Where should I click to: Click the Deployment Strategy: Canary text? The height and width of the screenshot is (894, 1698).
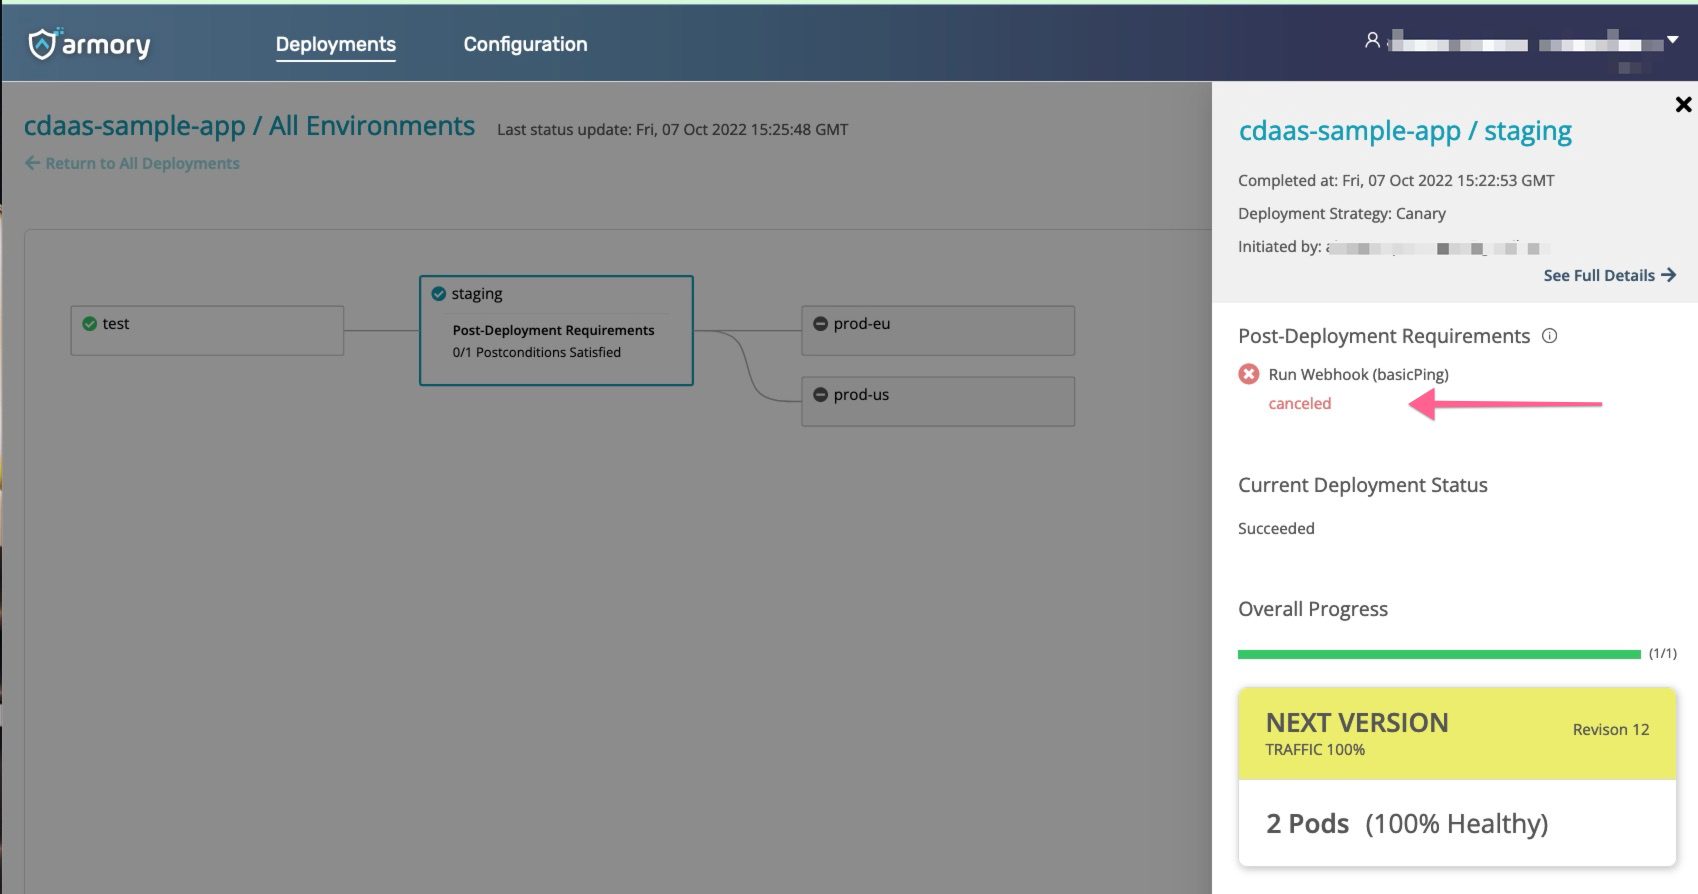click(1342, 213)
